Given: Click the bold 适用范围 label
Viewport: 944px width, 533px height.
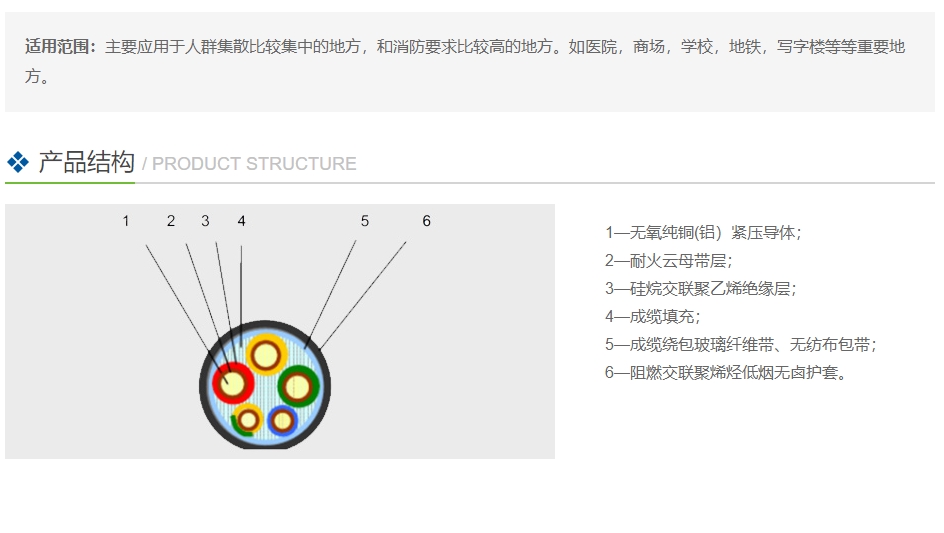Looking at the screenshot, I should pos(60,47).
